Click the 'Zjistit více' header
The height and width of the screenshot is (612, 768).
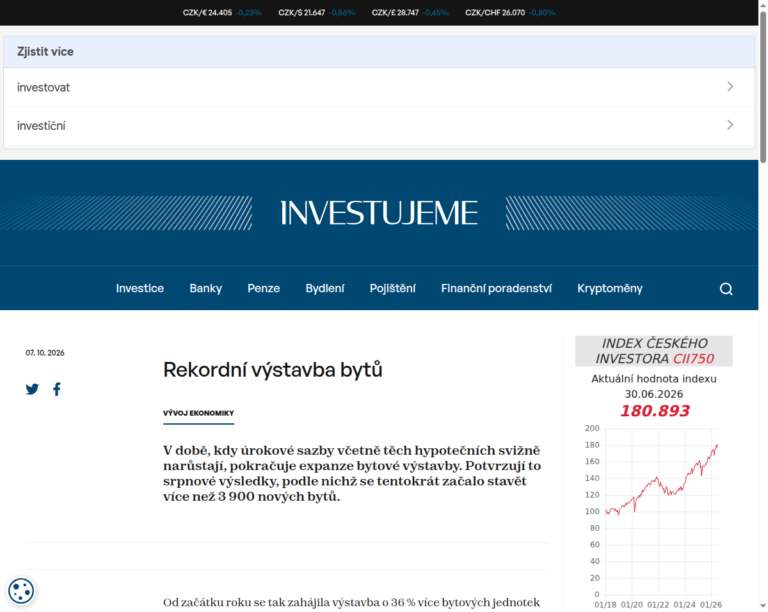click(x=379, y=52)
